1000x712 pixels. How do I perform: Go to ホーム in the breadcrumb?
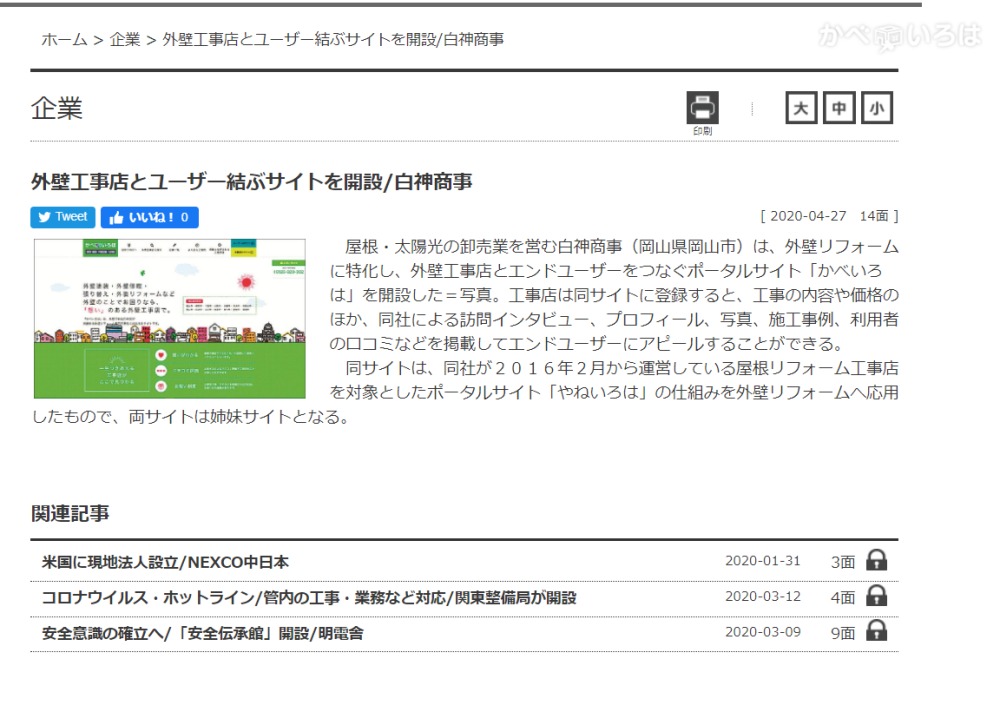pos(64,40)
